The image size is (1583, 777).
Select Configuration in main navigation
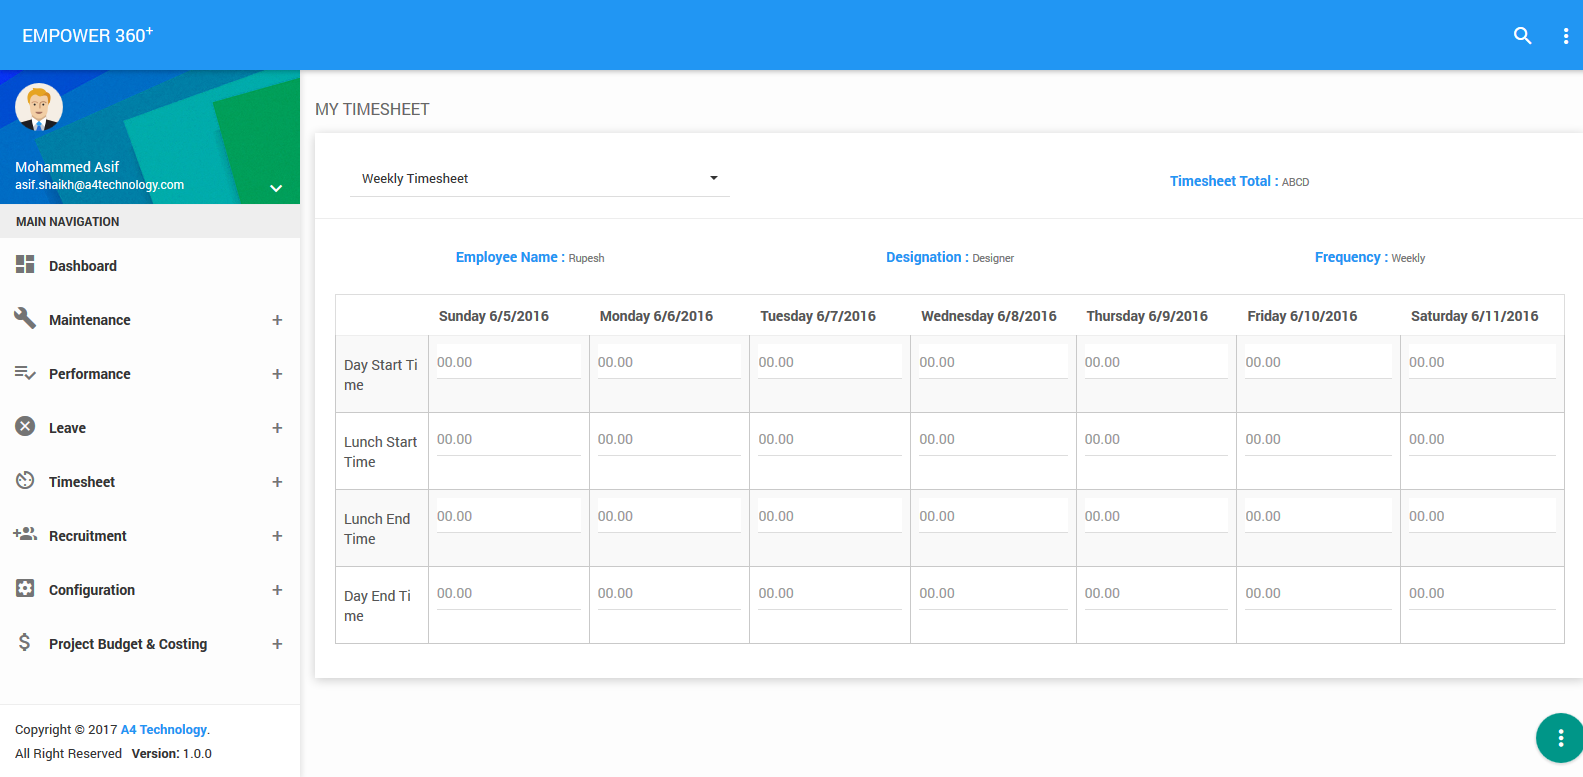tap(92, 590)
